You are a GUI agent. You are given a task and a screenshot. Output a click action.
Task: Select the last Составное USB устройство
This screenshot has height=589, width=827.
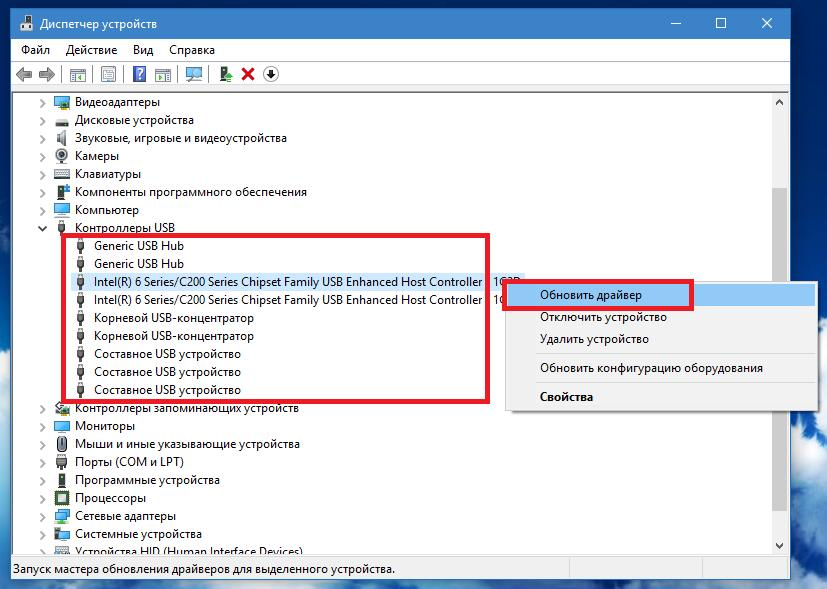167,390
